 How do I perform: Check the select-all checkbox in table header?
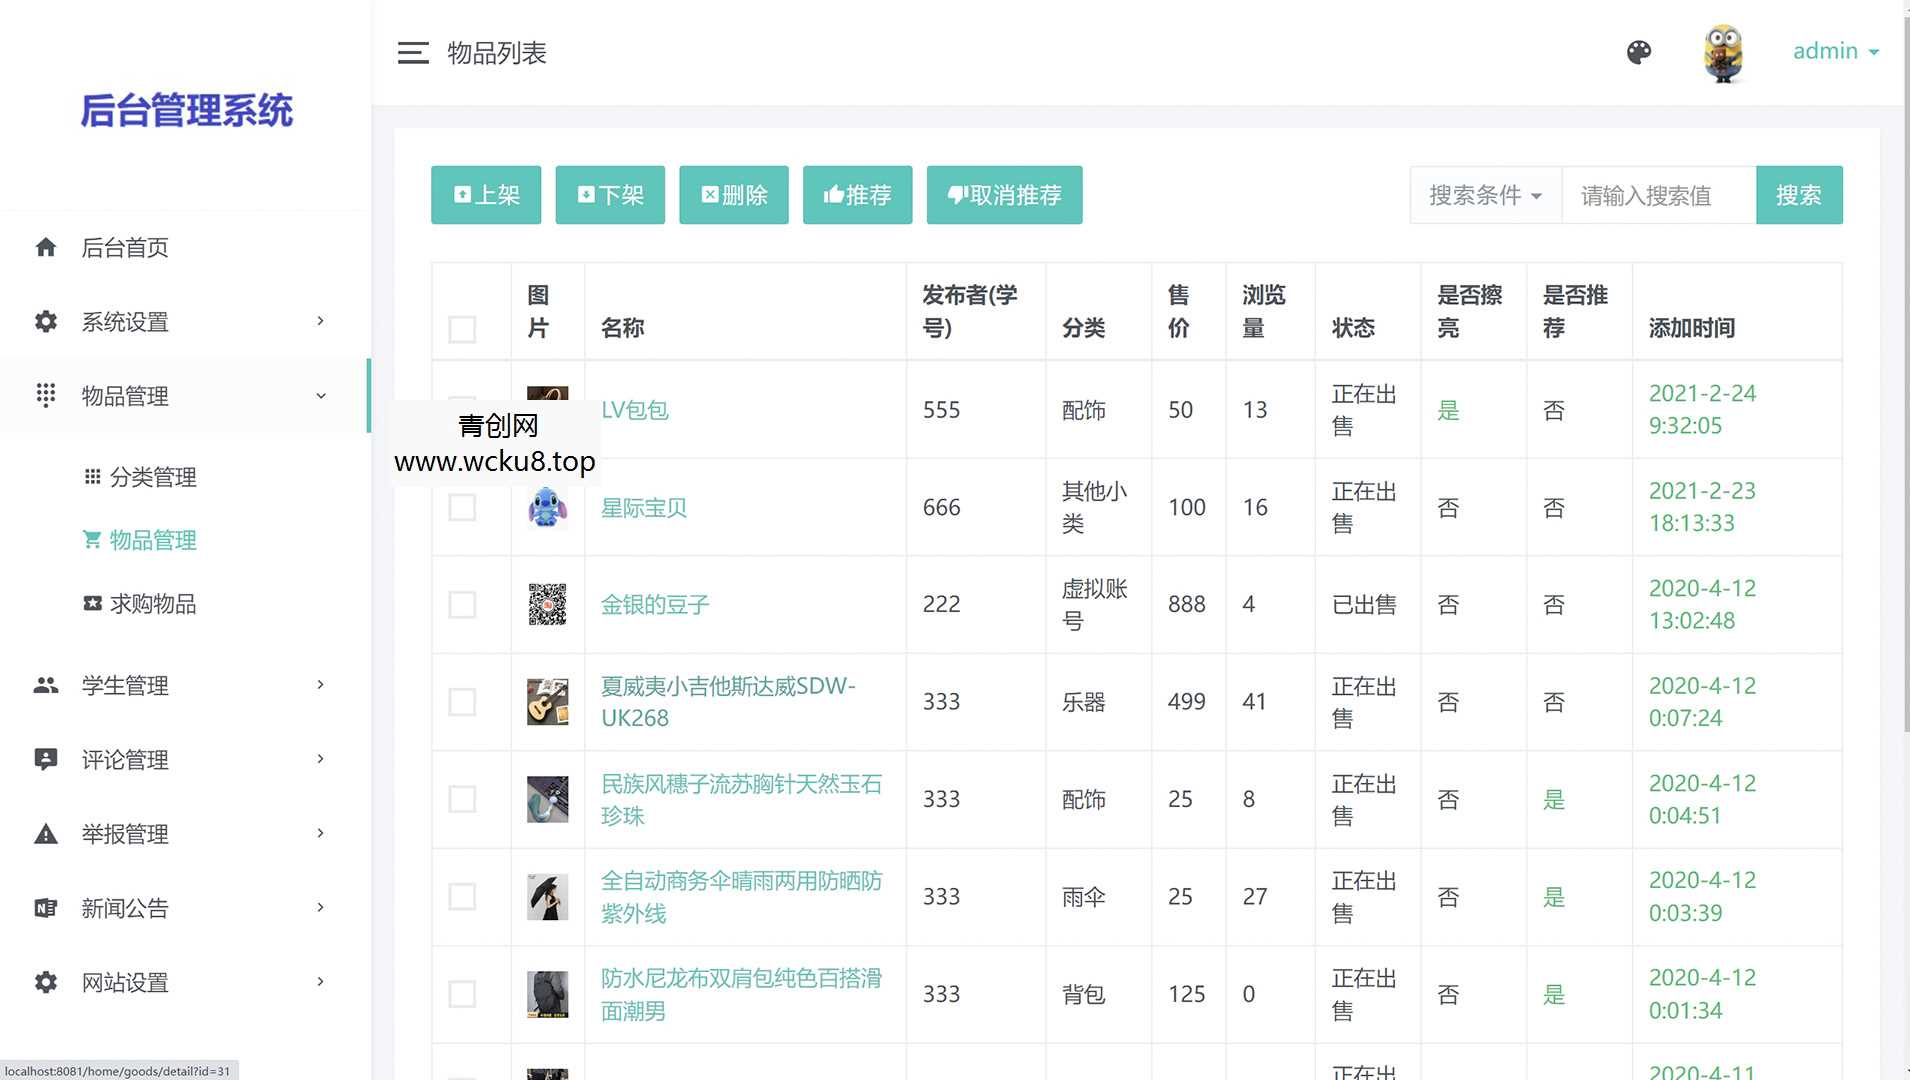click(x=461, y=328)
